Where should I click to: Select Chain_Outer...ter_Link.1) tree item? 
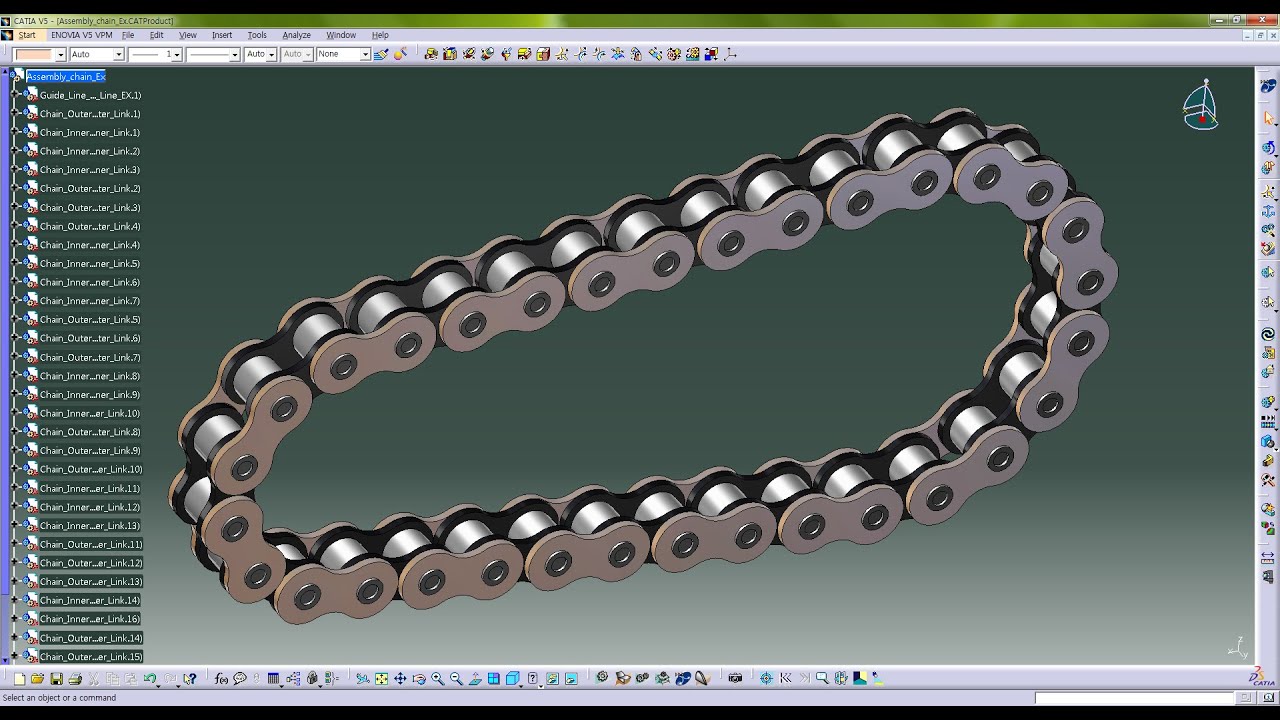pyautogui.click(x=90, y=114)
